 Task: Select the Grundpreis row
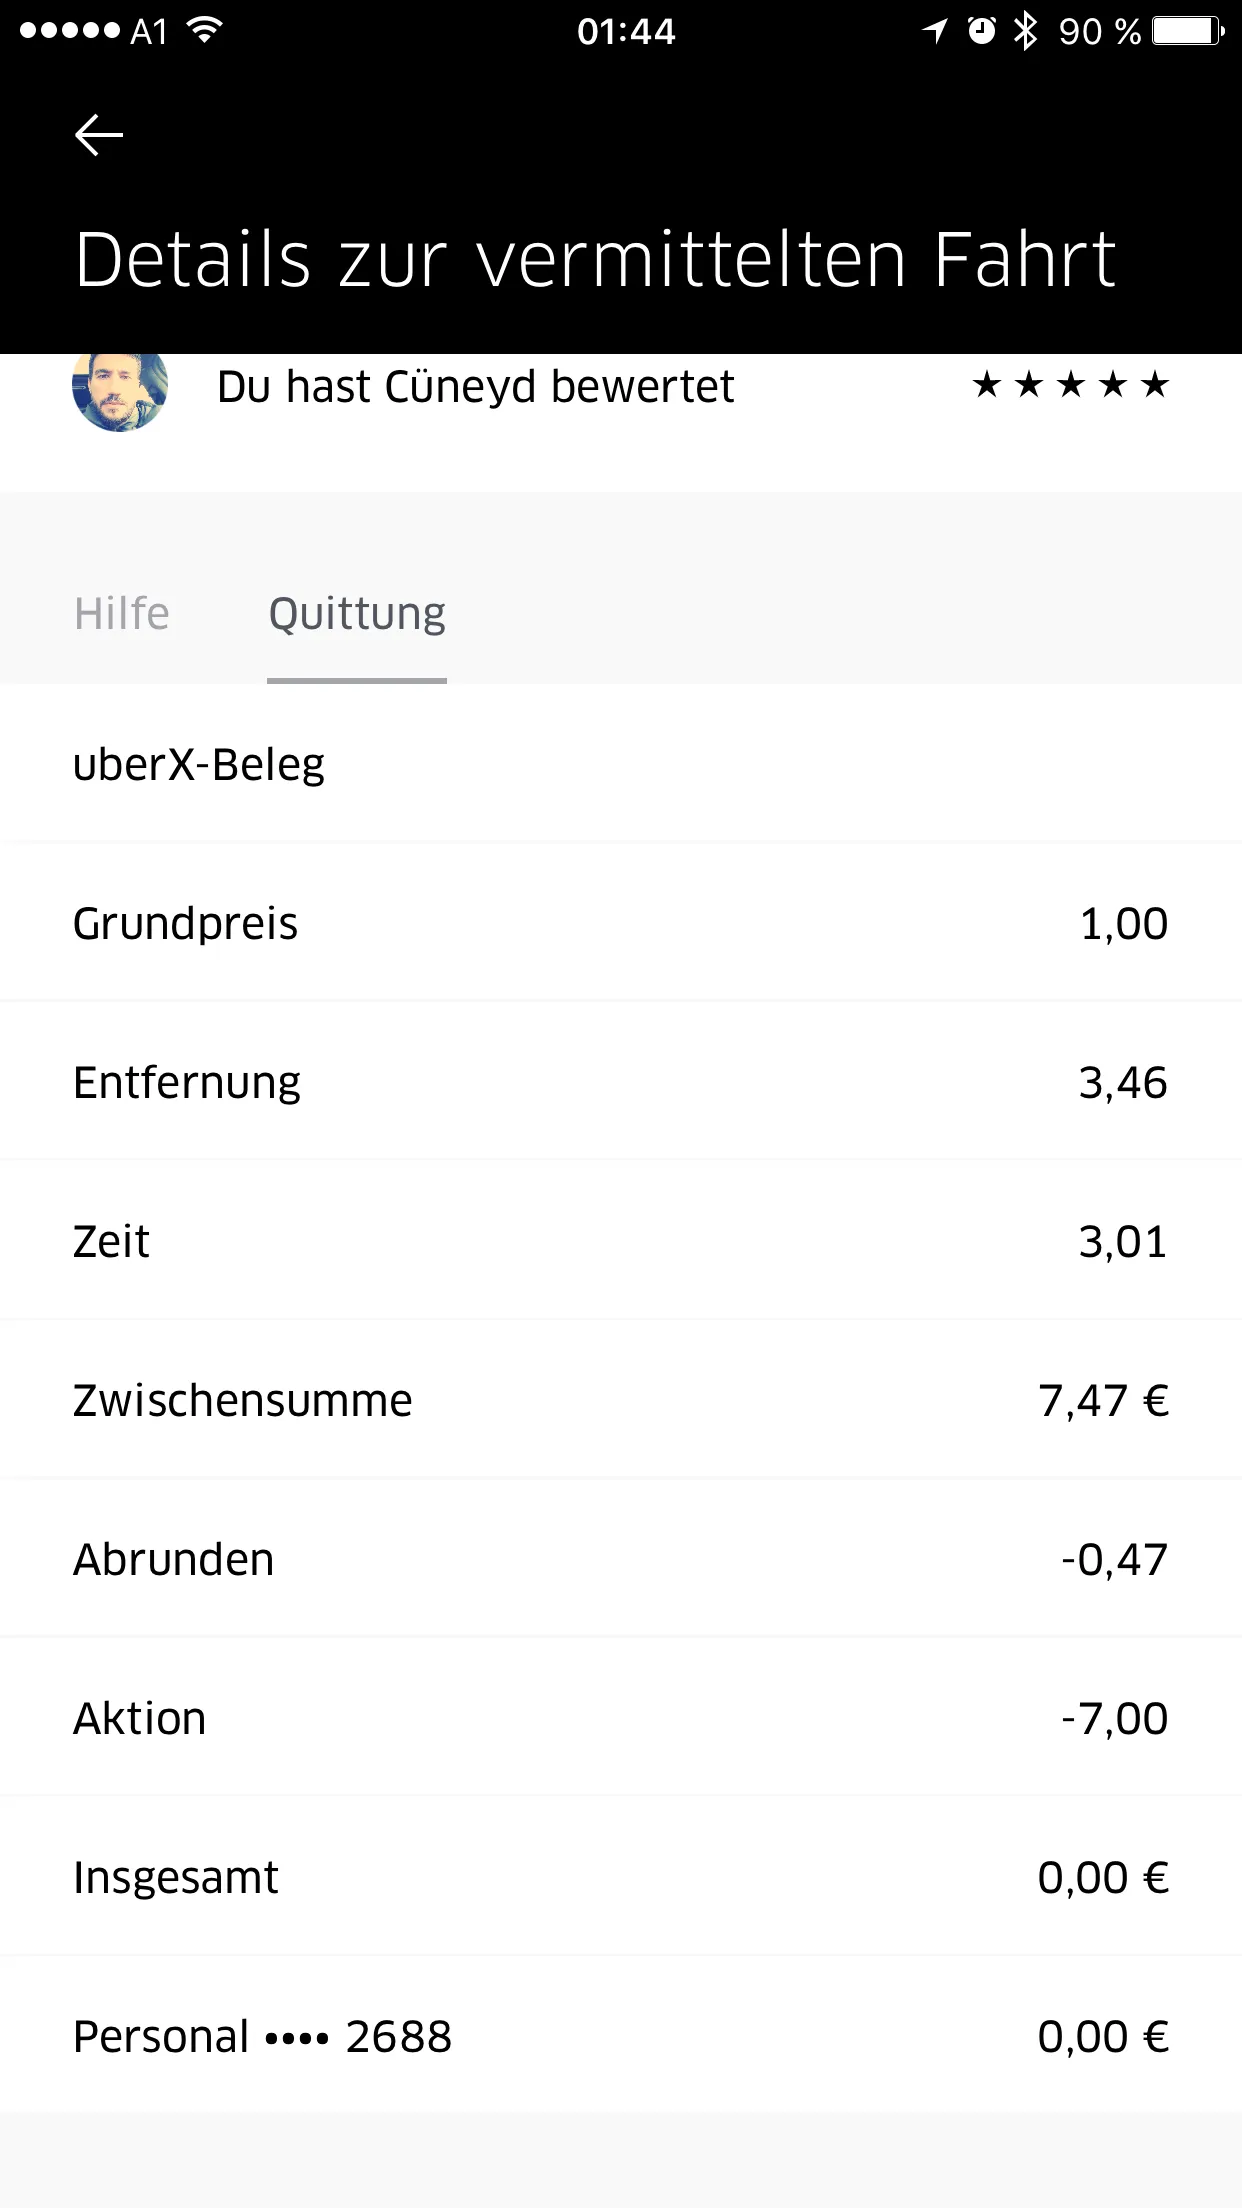(x=621, y=923)
